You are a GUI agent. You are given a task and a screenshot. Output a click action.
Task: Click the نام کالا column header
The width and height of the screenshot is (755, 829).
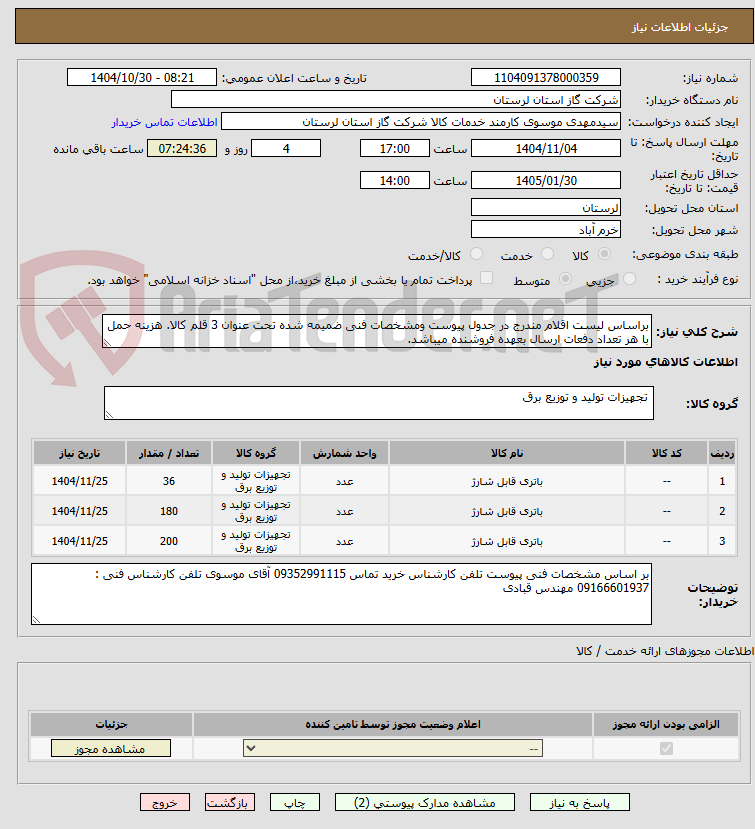click(507, 453)
